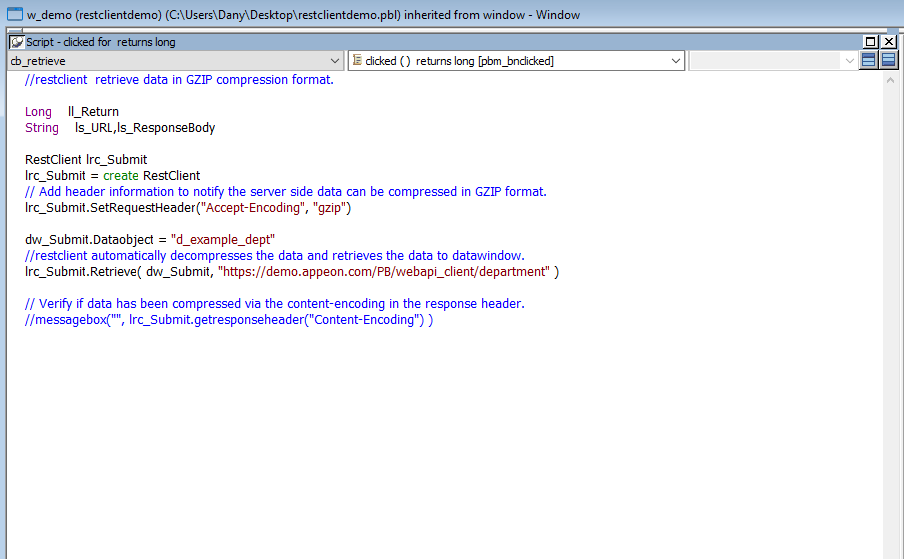This screenshot has width=904, height=559.
Task: Open the cb_retrieve control dropdown
Action: click(334, 61)
